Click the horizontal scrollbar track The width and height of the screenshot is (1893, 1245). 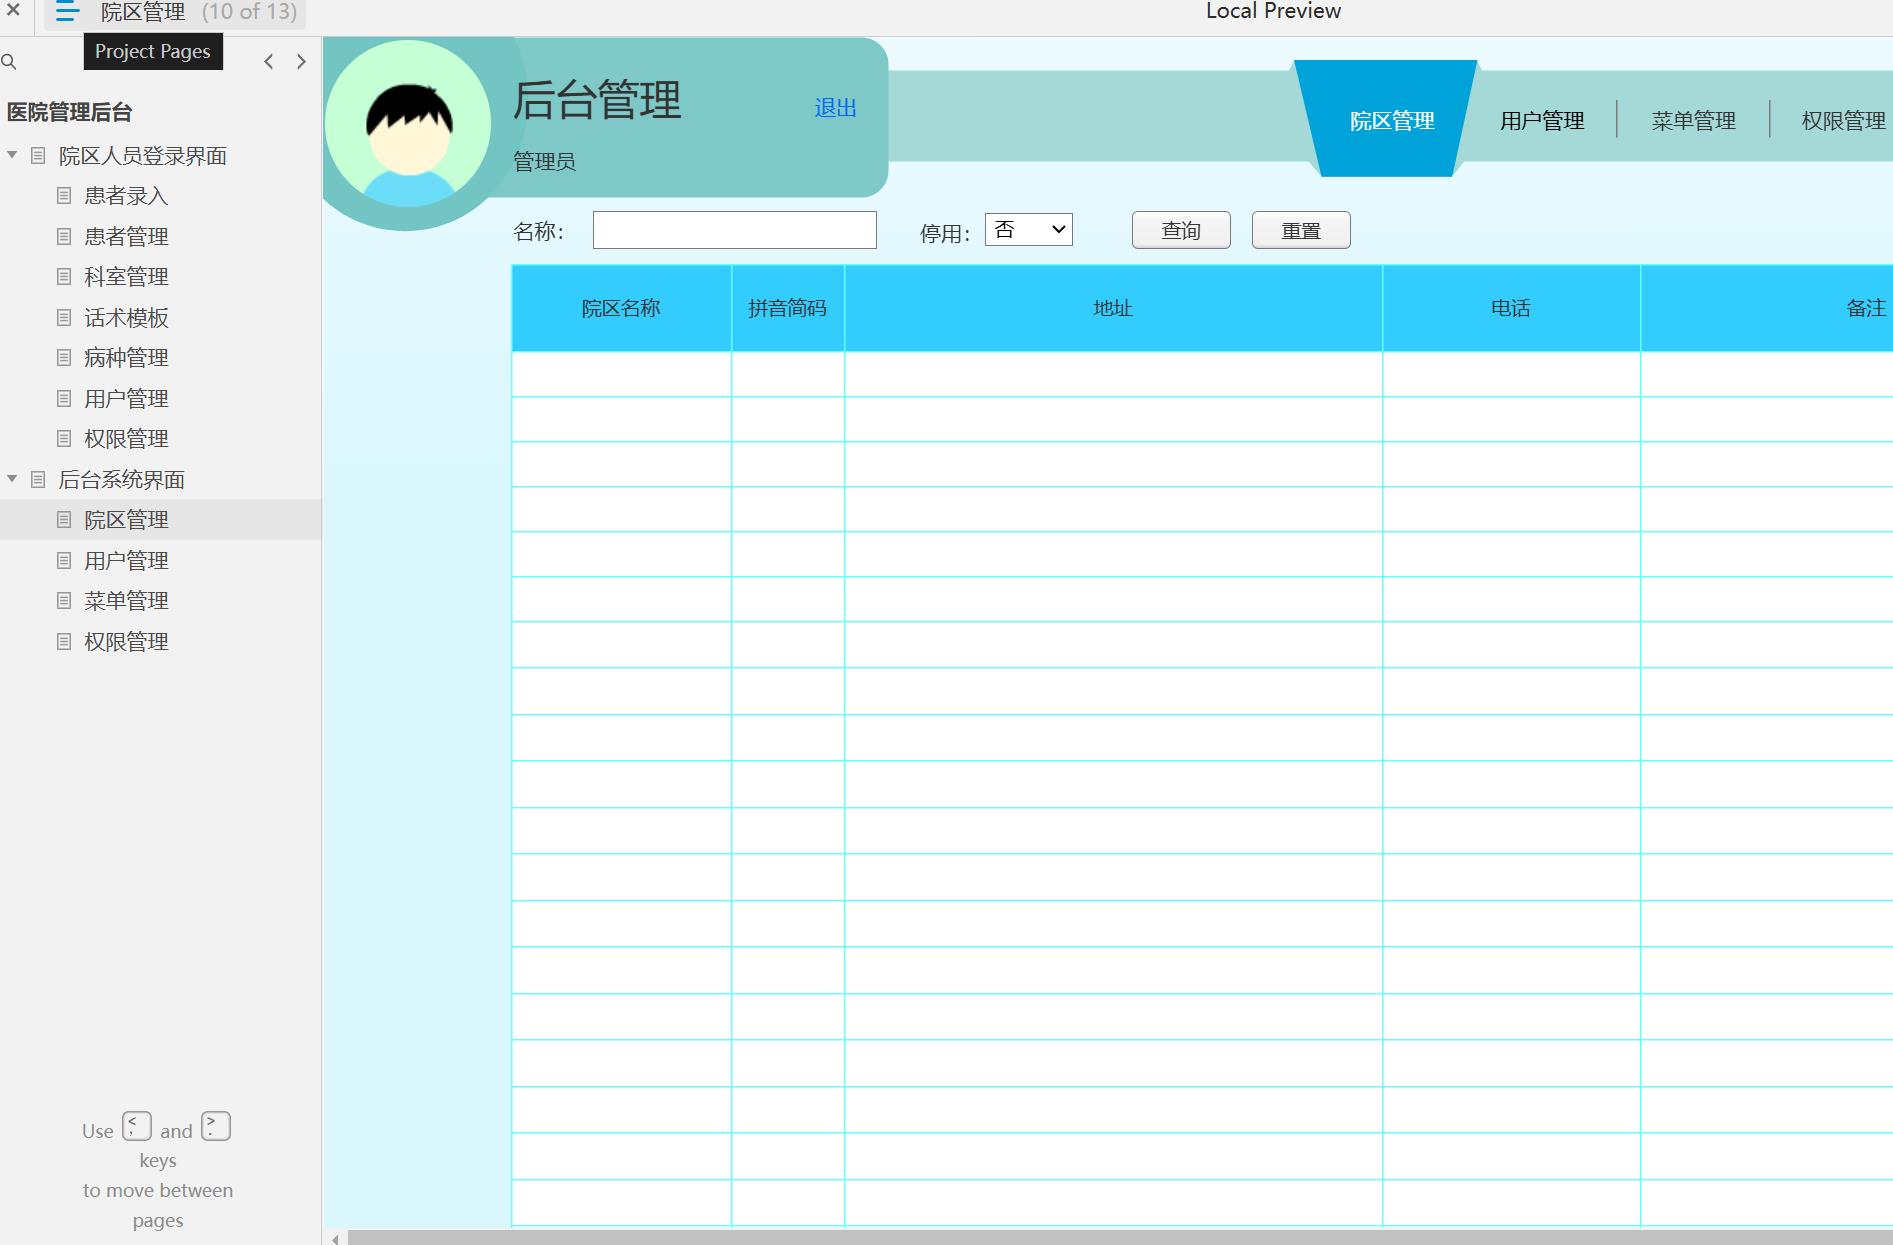click(x=1120, y=1238)
